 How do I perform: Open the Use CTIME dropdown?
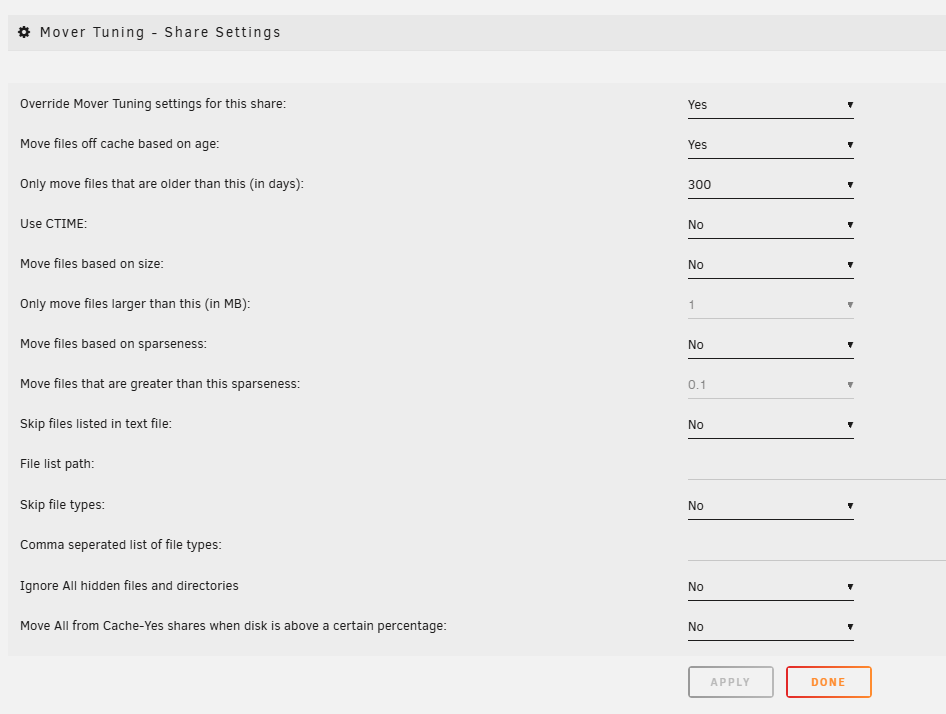[770, 225]
